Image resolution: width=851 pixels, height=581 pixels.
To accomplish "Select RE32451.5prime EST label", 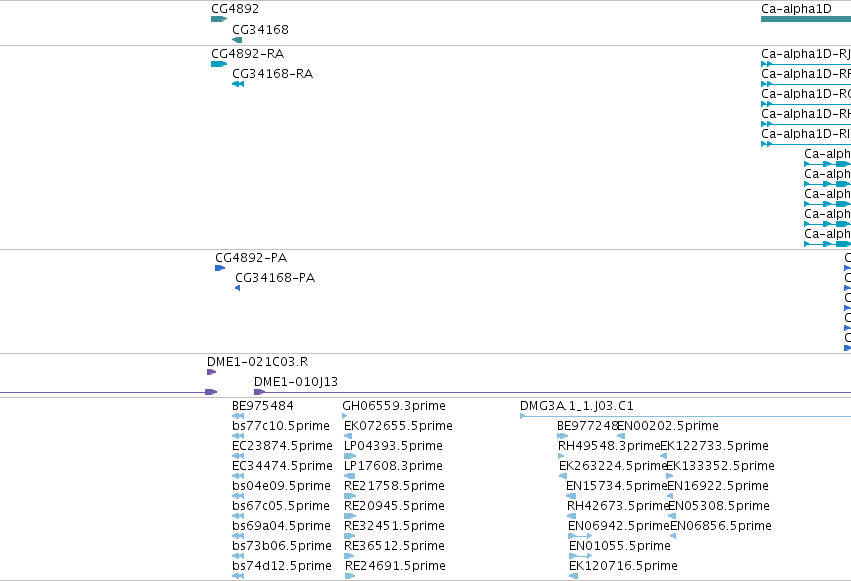I will (395, 526).
